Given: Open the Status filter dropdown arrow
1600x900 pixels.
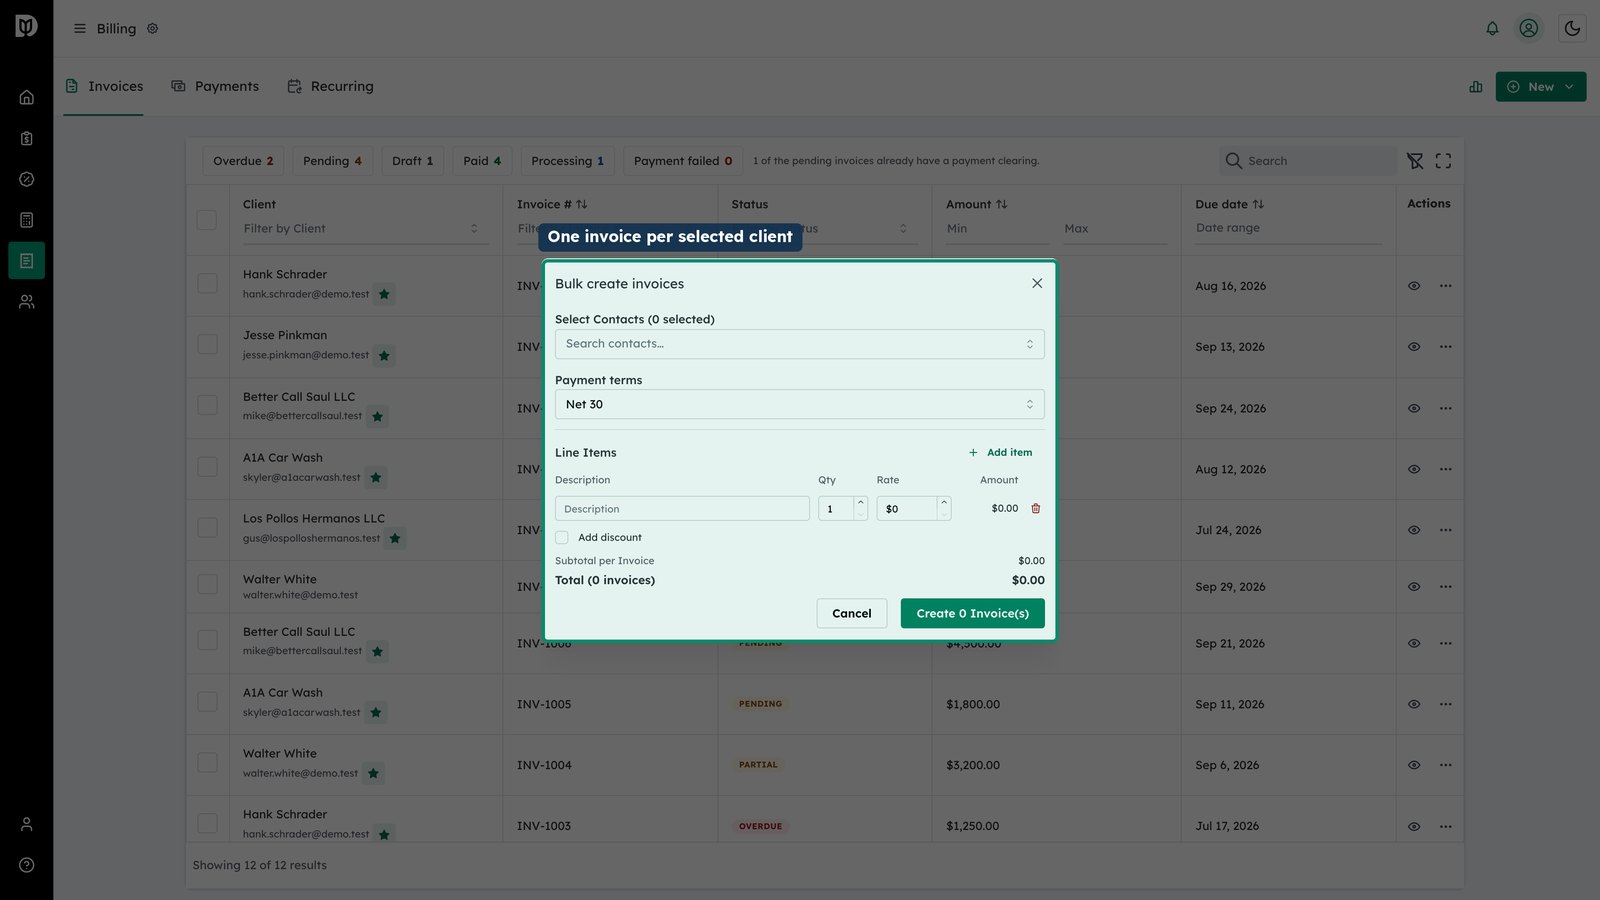Looking at the screenshot, I should pos(903,229).
